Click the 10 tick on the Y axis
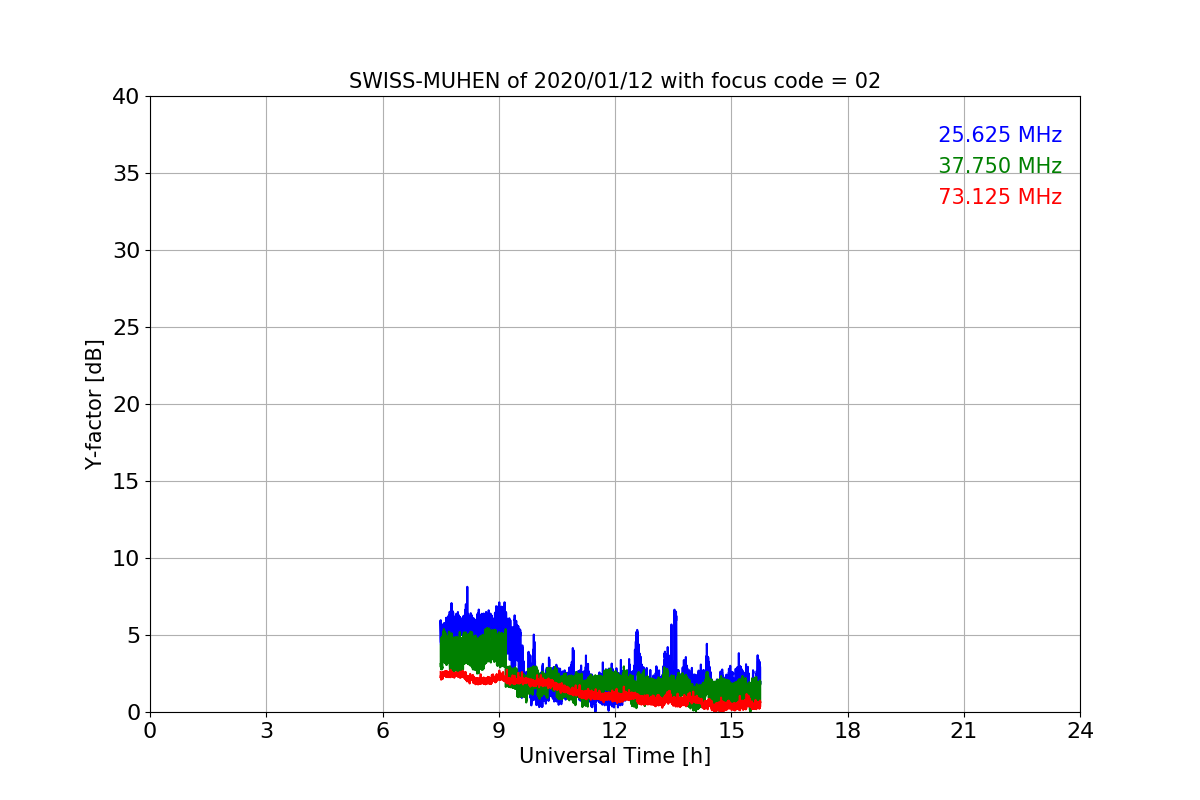1200x800 pixels. click(126, 559)
